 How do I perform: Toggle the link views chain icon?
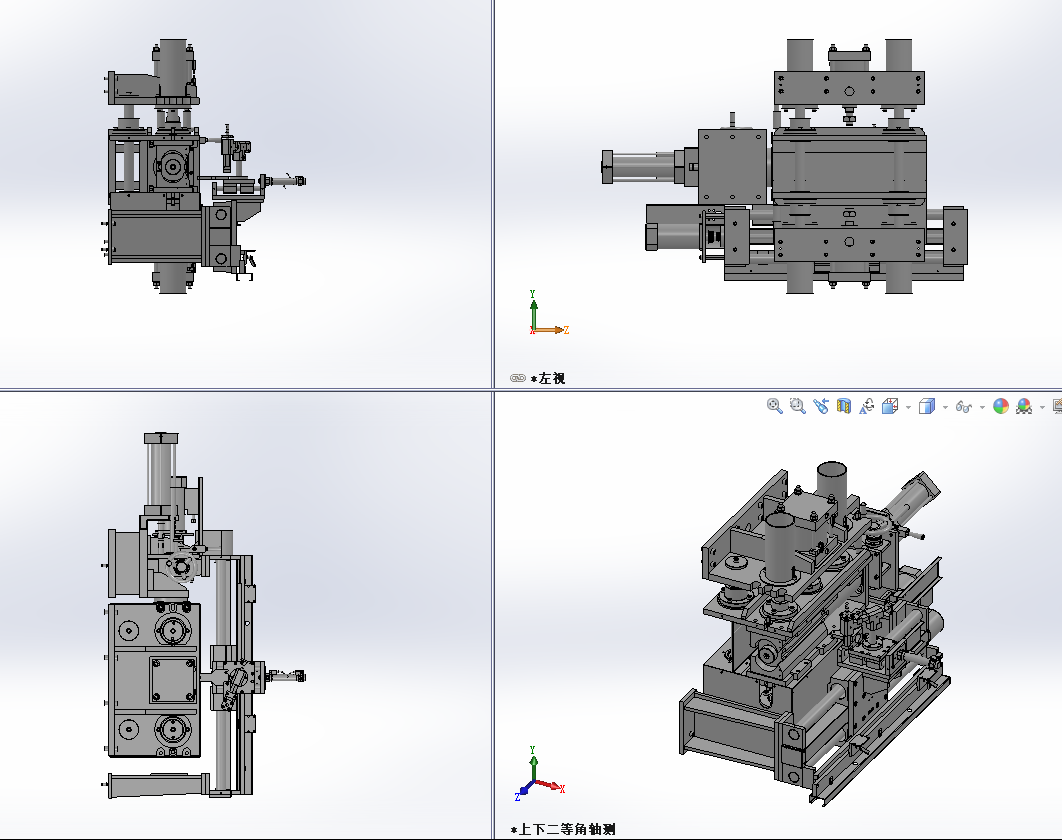pyautogui.click(x=517, y=378)
